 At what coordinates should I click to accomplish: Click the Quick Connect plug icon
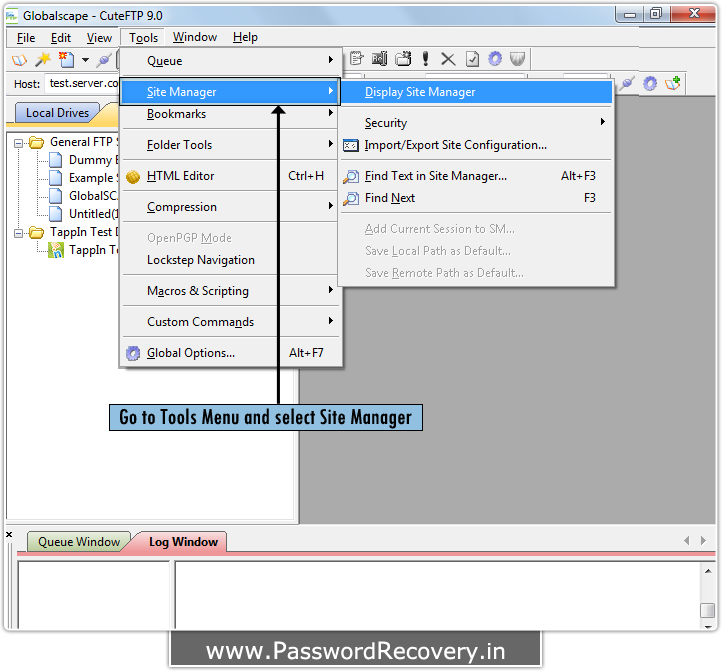point(627,83)
